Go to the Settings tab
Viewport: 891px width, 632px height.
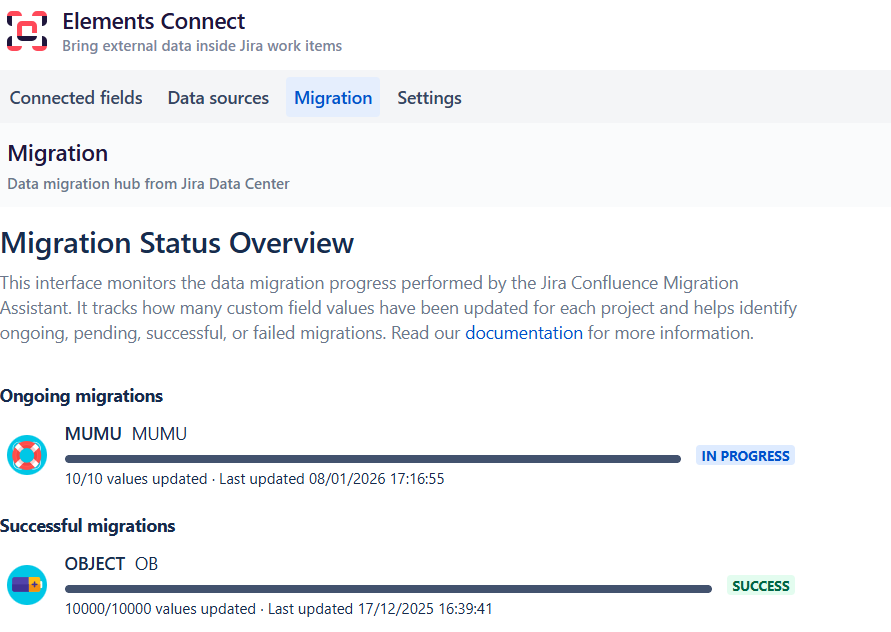(429, 98)
